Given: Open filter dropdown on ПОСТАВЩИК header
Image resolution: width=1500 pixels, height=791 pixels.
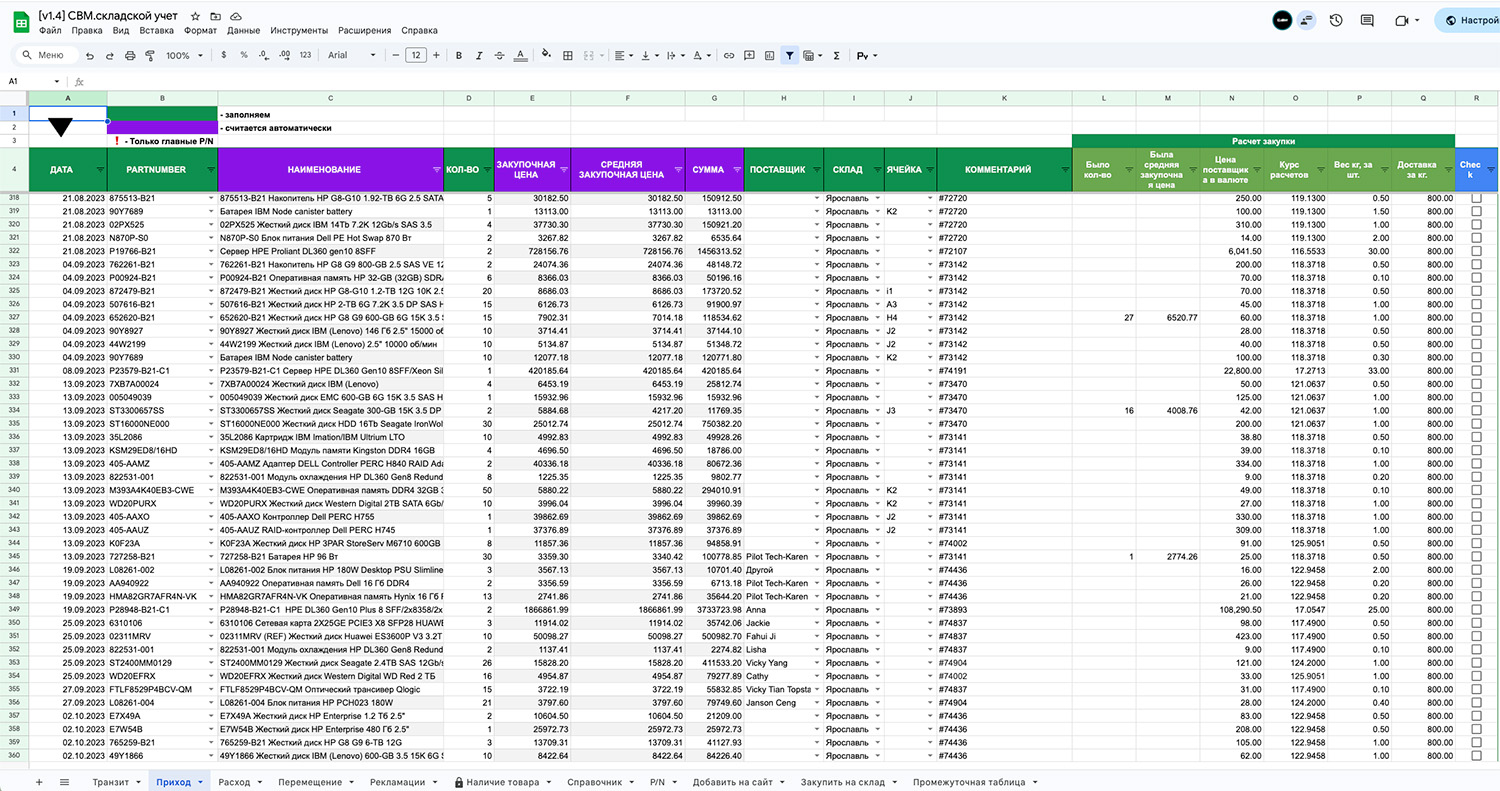Looking at the screenshot, I should click(x=815, y=170).
